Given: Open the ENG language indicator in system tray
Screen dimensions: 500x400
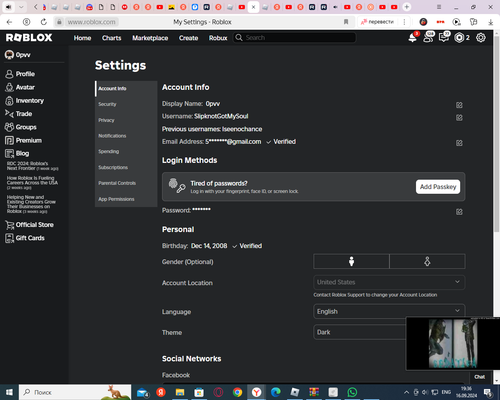Looking at the screenshot, I should click(x=446, y=392).
